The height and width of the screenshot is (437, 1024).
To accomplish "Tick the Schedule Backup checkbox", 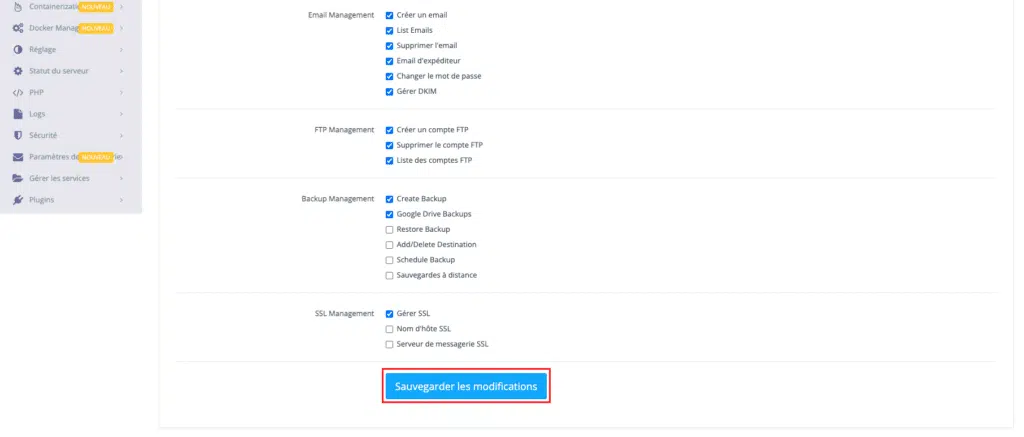I will pyautogui.click(x=389, y=260).
